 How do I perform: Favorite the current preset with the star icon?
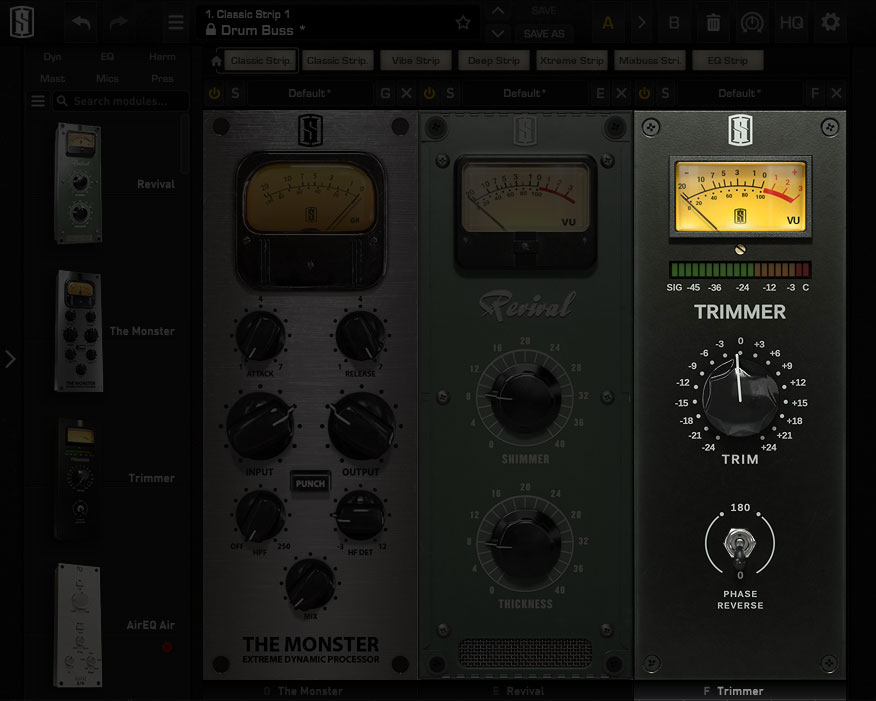pos(463,21)
